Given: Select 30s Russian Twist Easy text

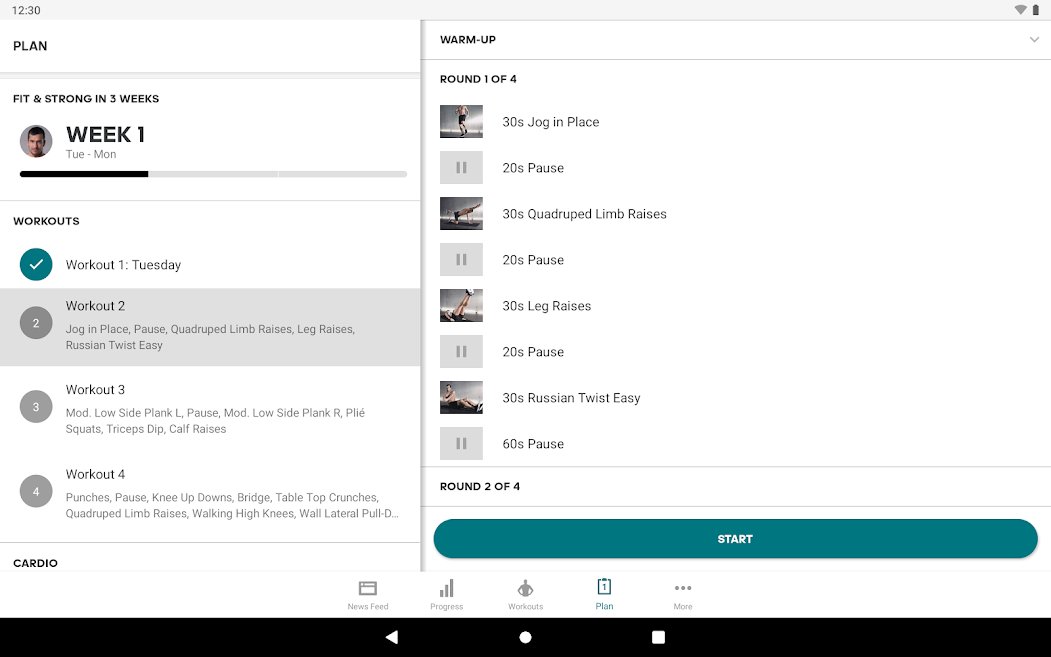Looking at the screenshot, I should [x=572, y=398].
